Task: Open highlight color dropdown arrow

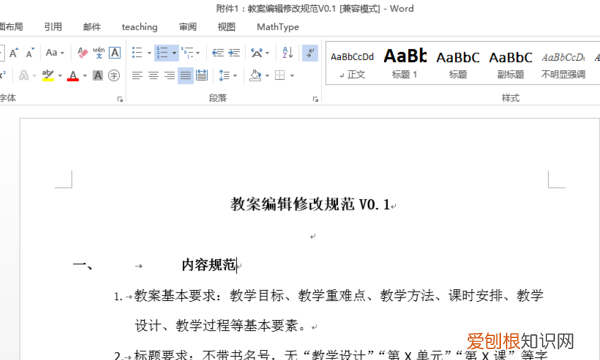Action: tap(60, 76)
